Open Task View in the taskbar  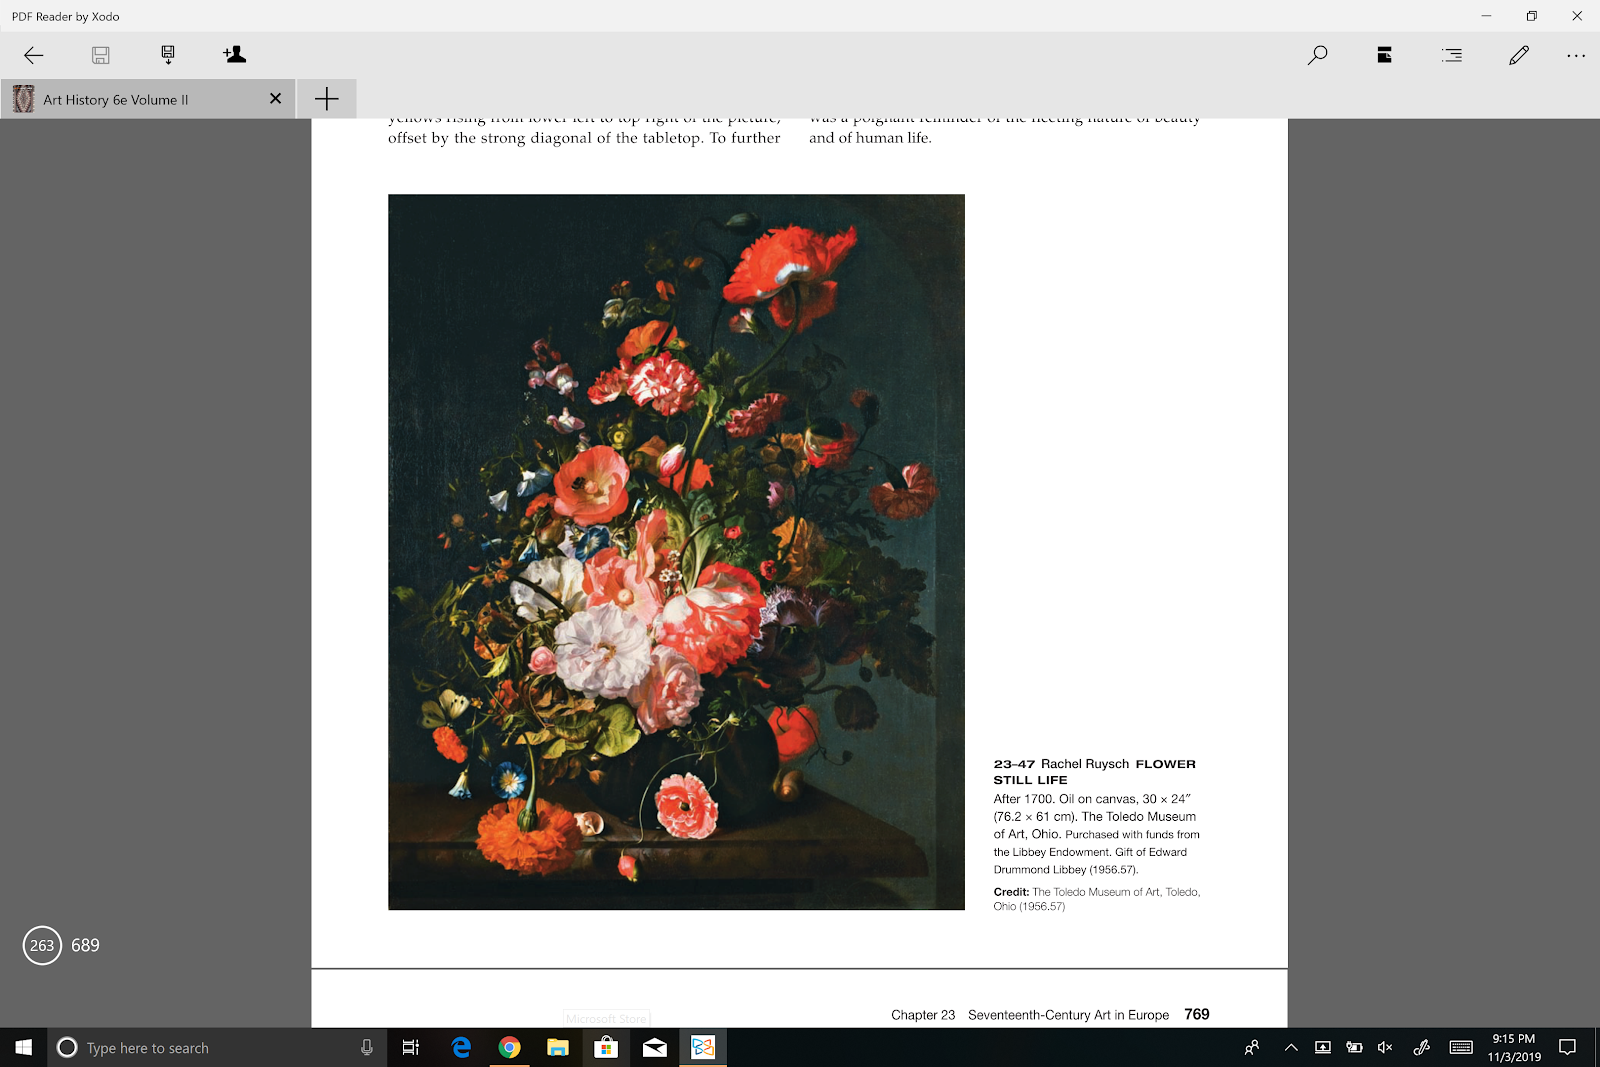click(x=410, y=1047)
